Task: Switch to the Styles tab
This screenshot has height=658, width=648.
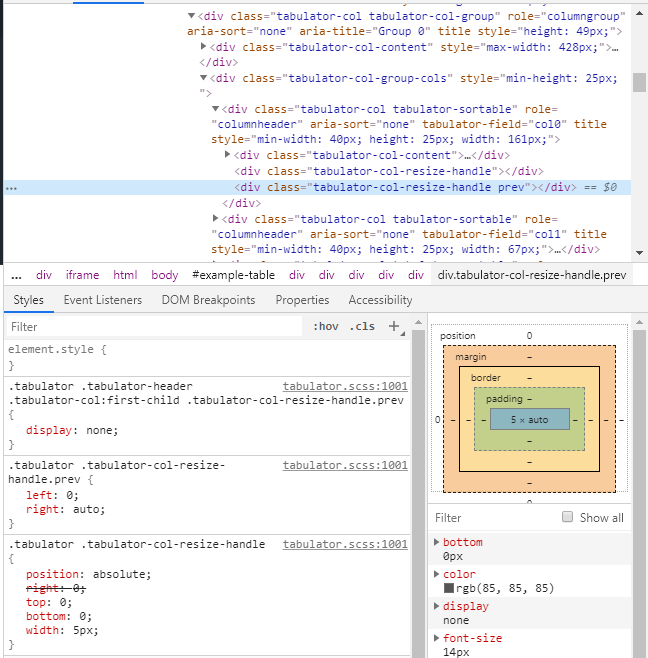Action: click(x=29, y=300)
